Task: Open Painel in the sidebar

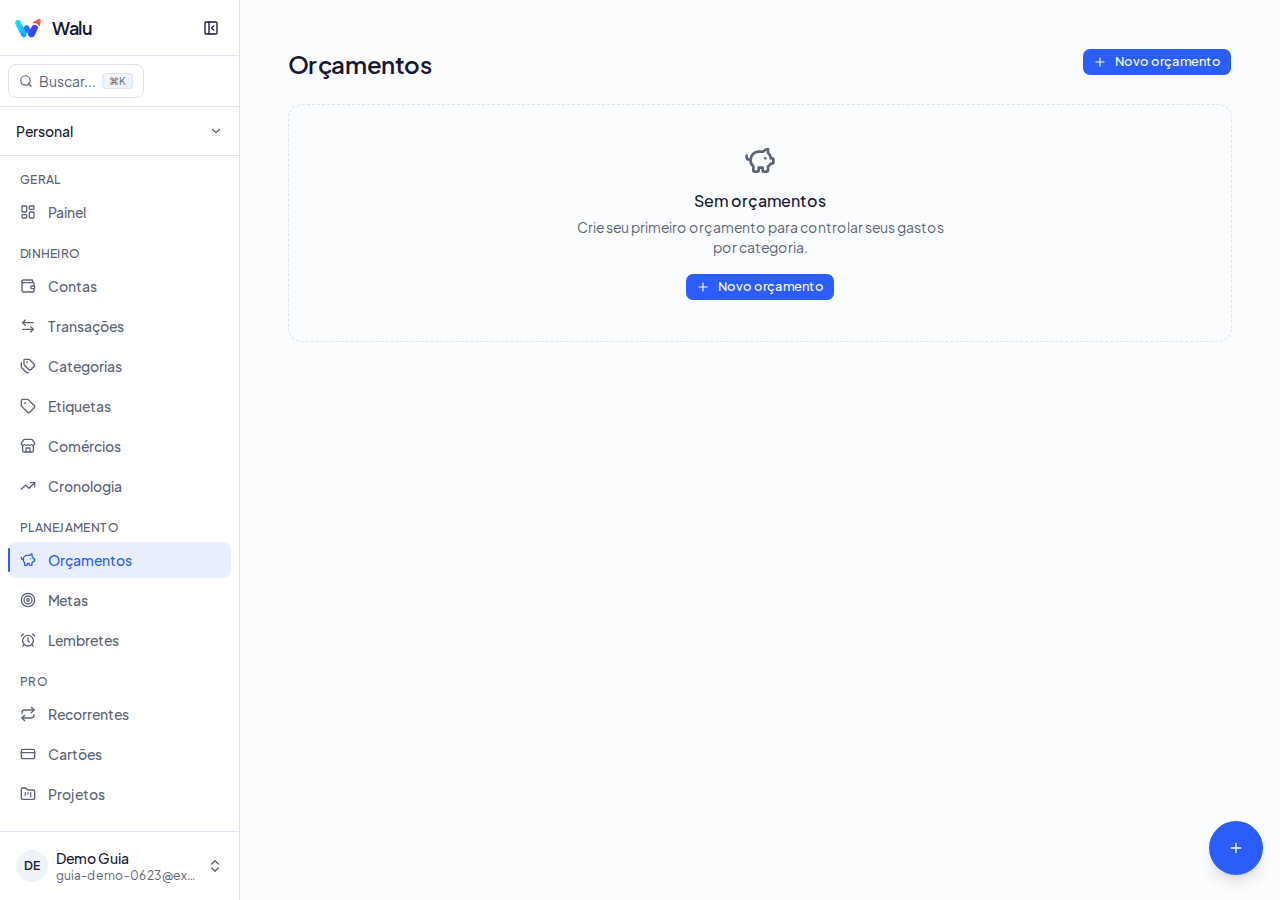Action: tap(119, 212)
